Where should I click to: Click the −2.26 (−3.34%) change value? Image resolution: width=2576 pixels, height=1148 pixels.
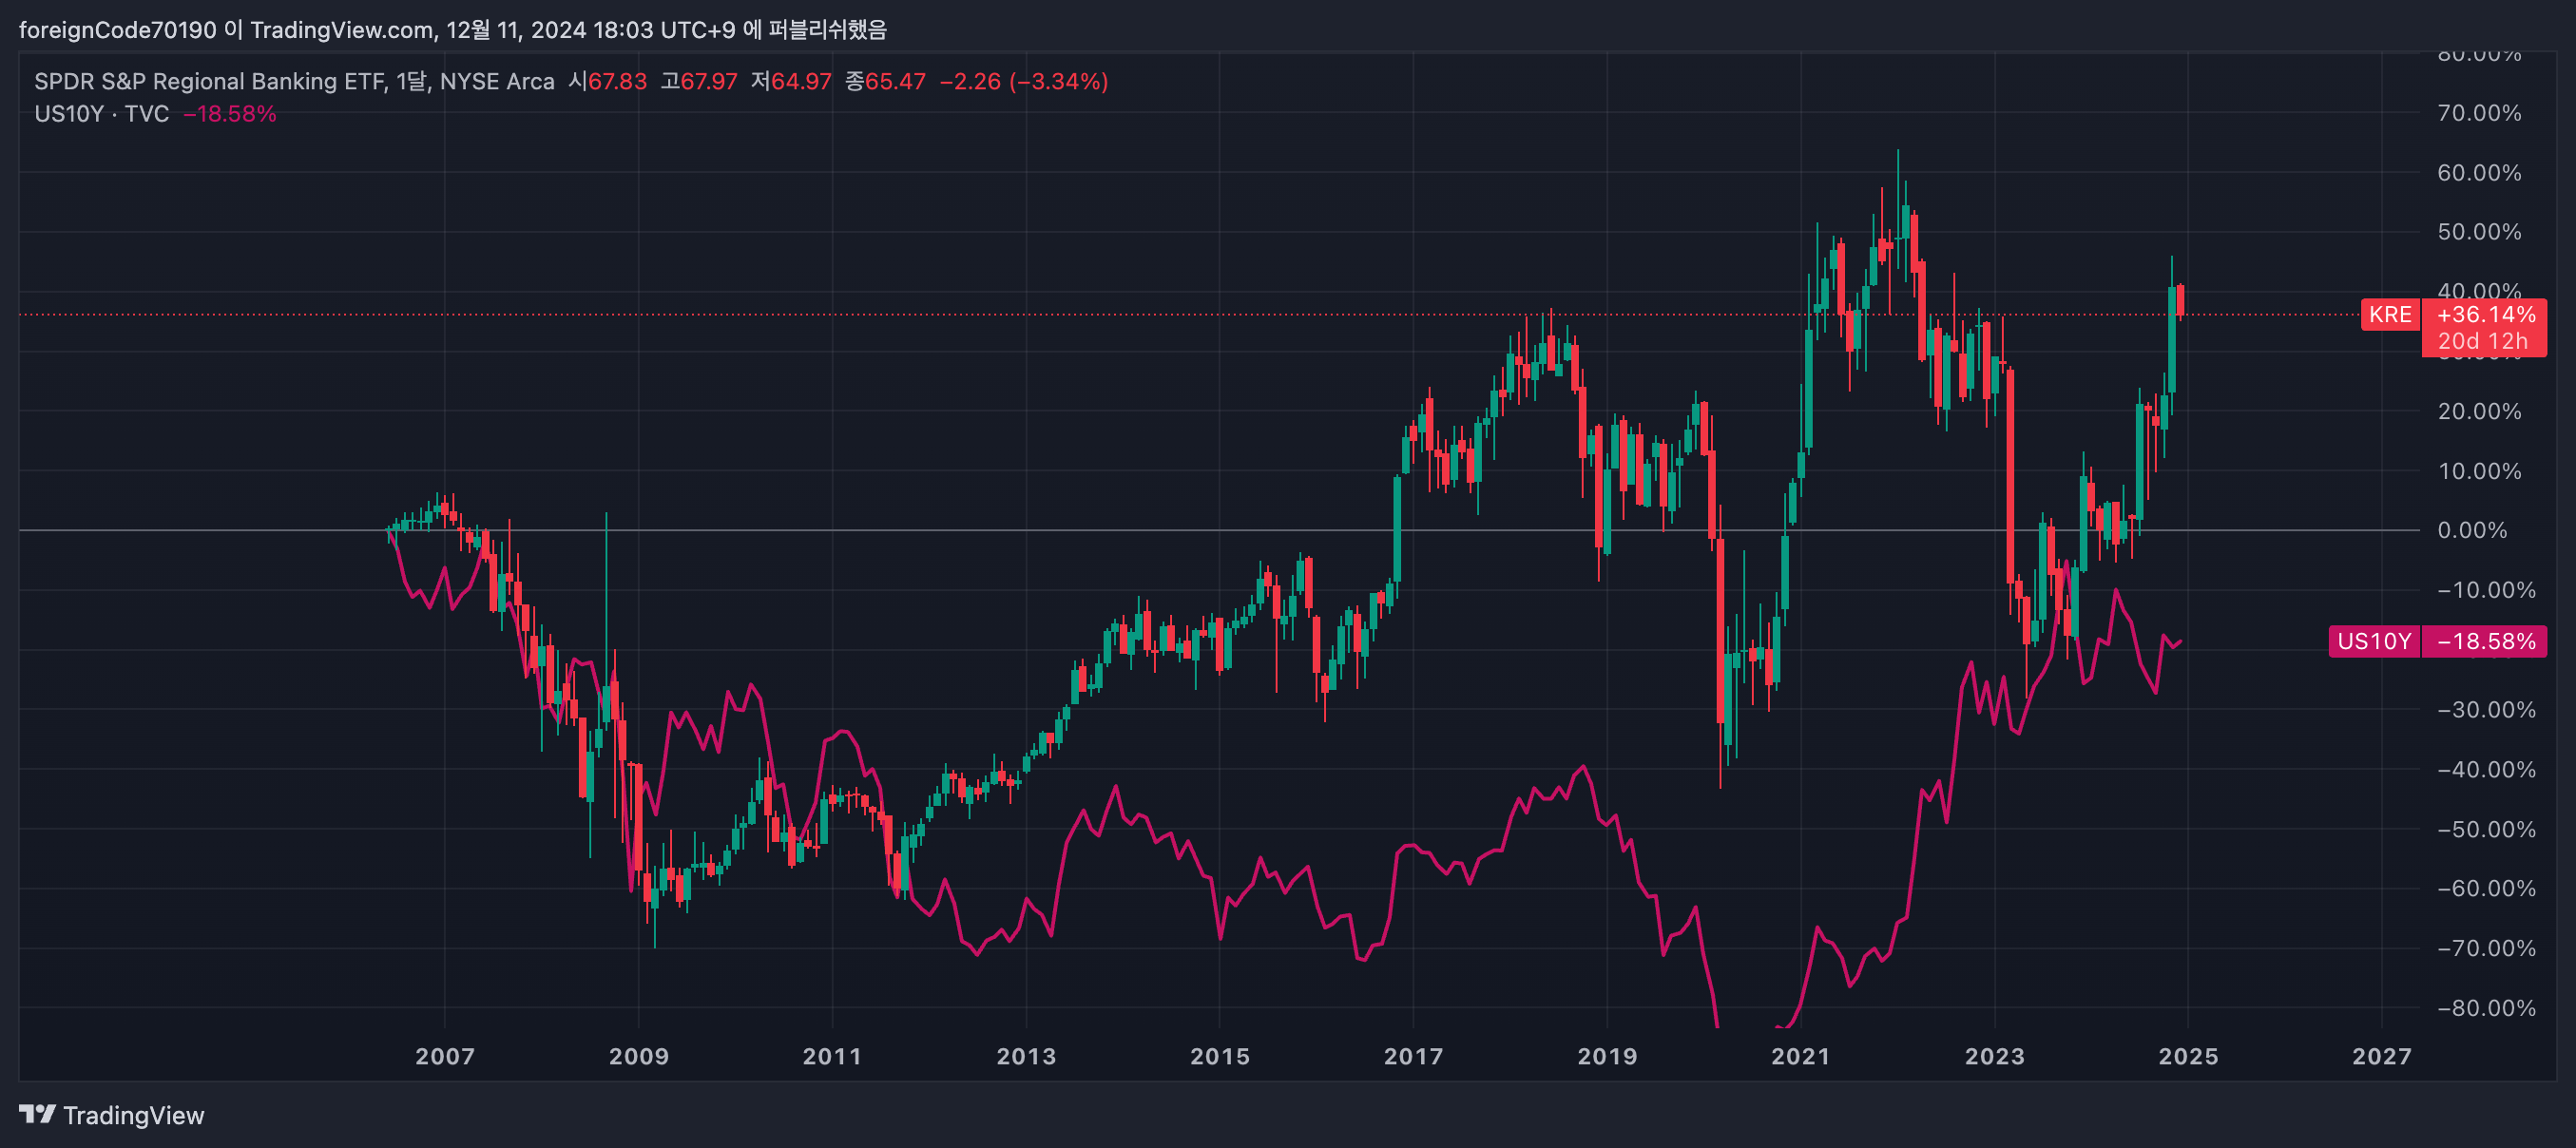(x=1024, y=81)
